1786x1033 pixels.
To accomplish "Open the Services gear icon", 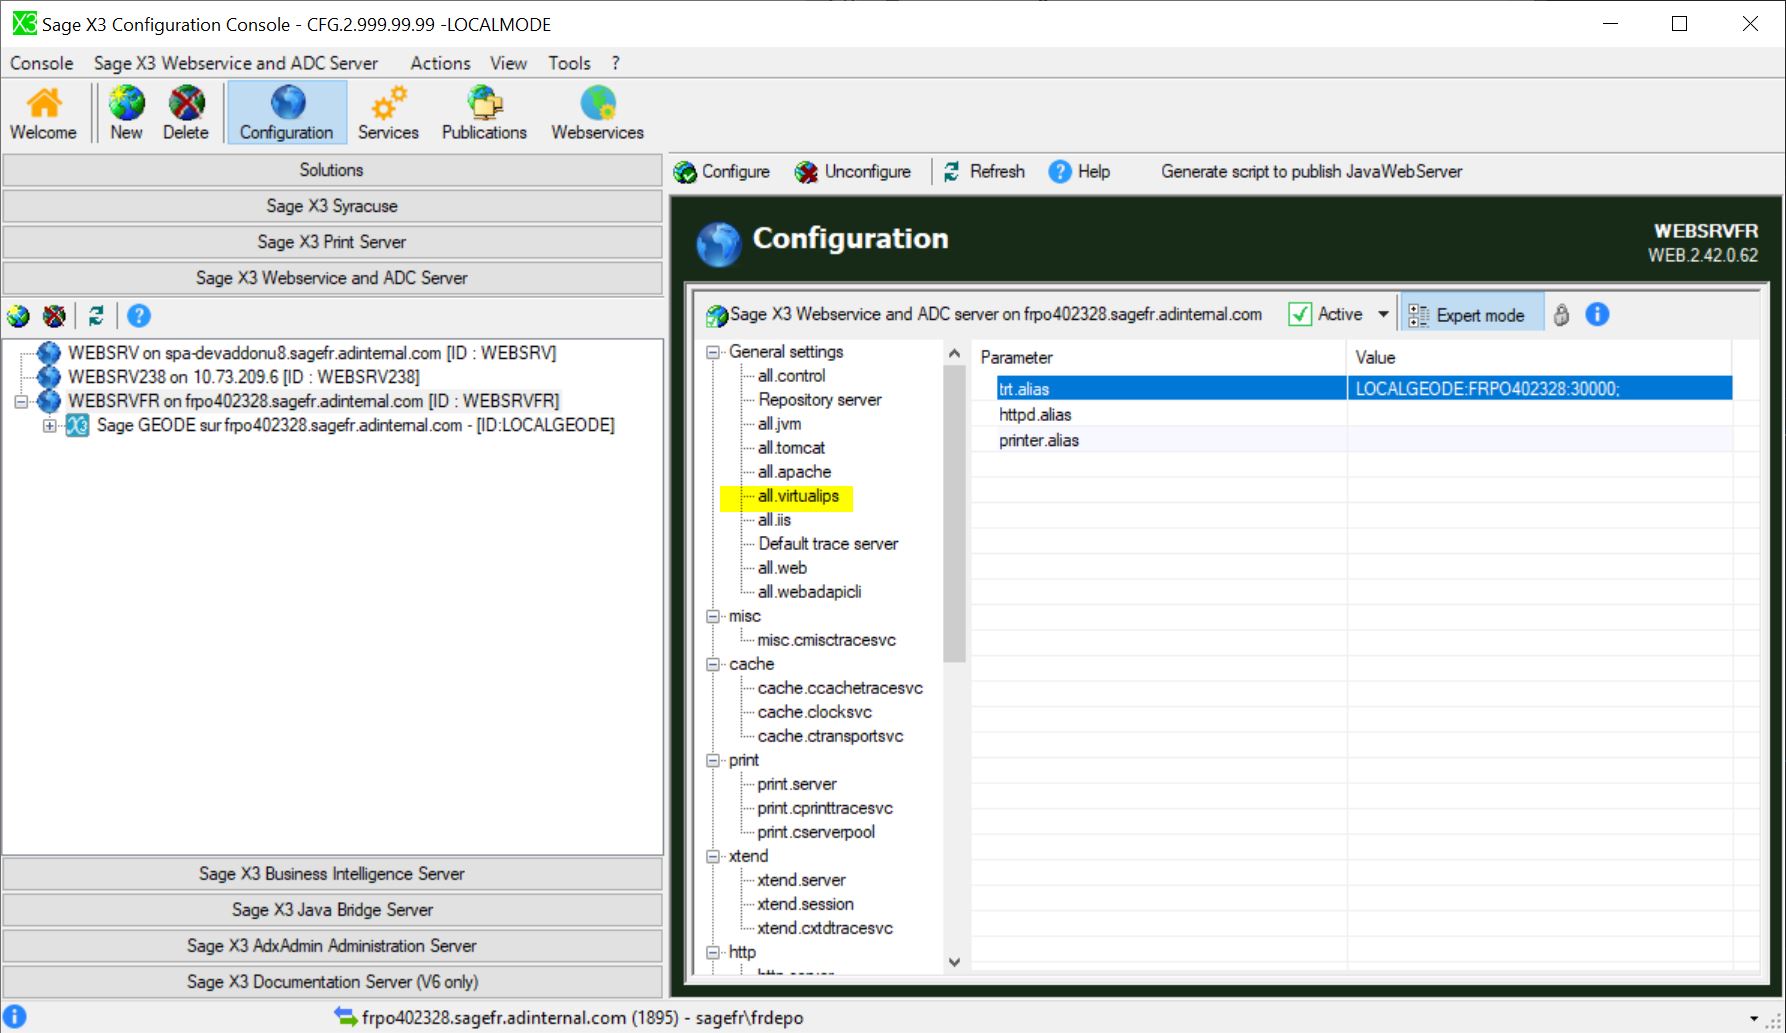I will tap(388, 104).
